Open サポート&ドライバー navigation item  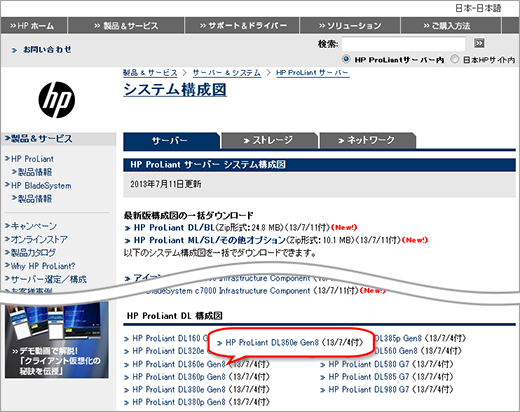pos(243,26)
